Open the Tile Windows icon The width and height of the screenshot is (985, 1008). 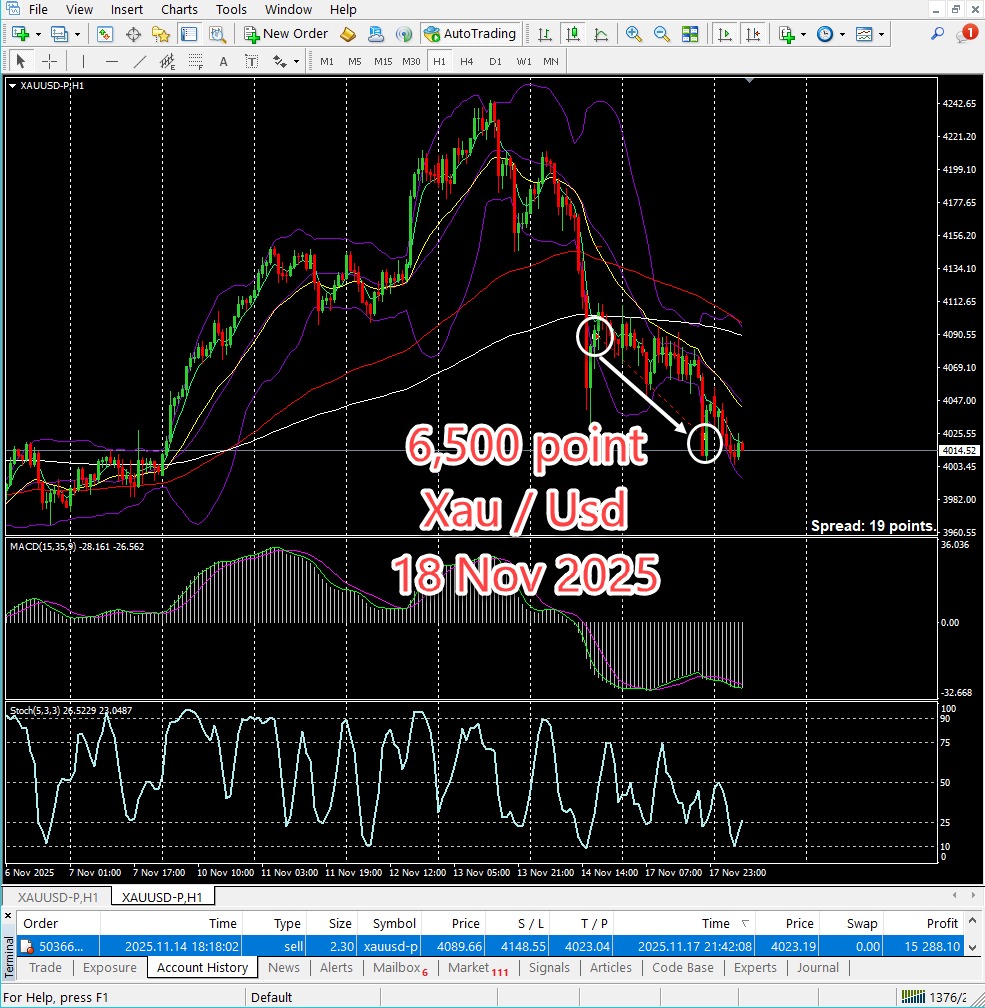point(690,34)
